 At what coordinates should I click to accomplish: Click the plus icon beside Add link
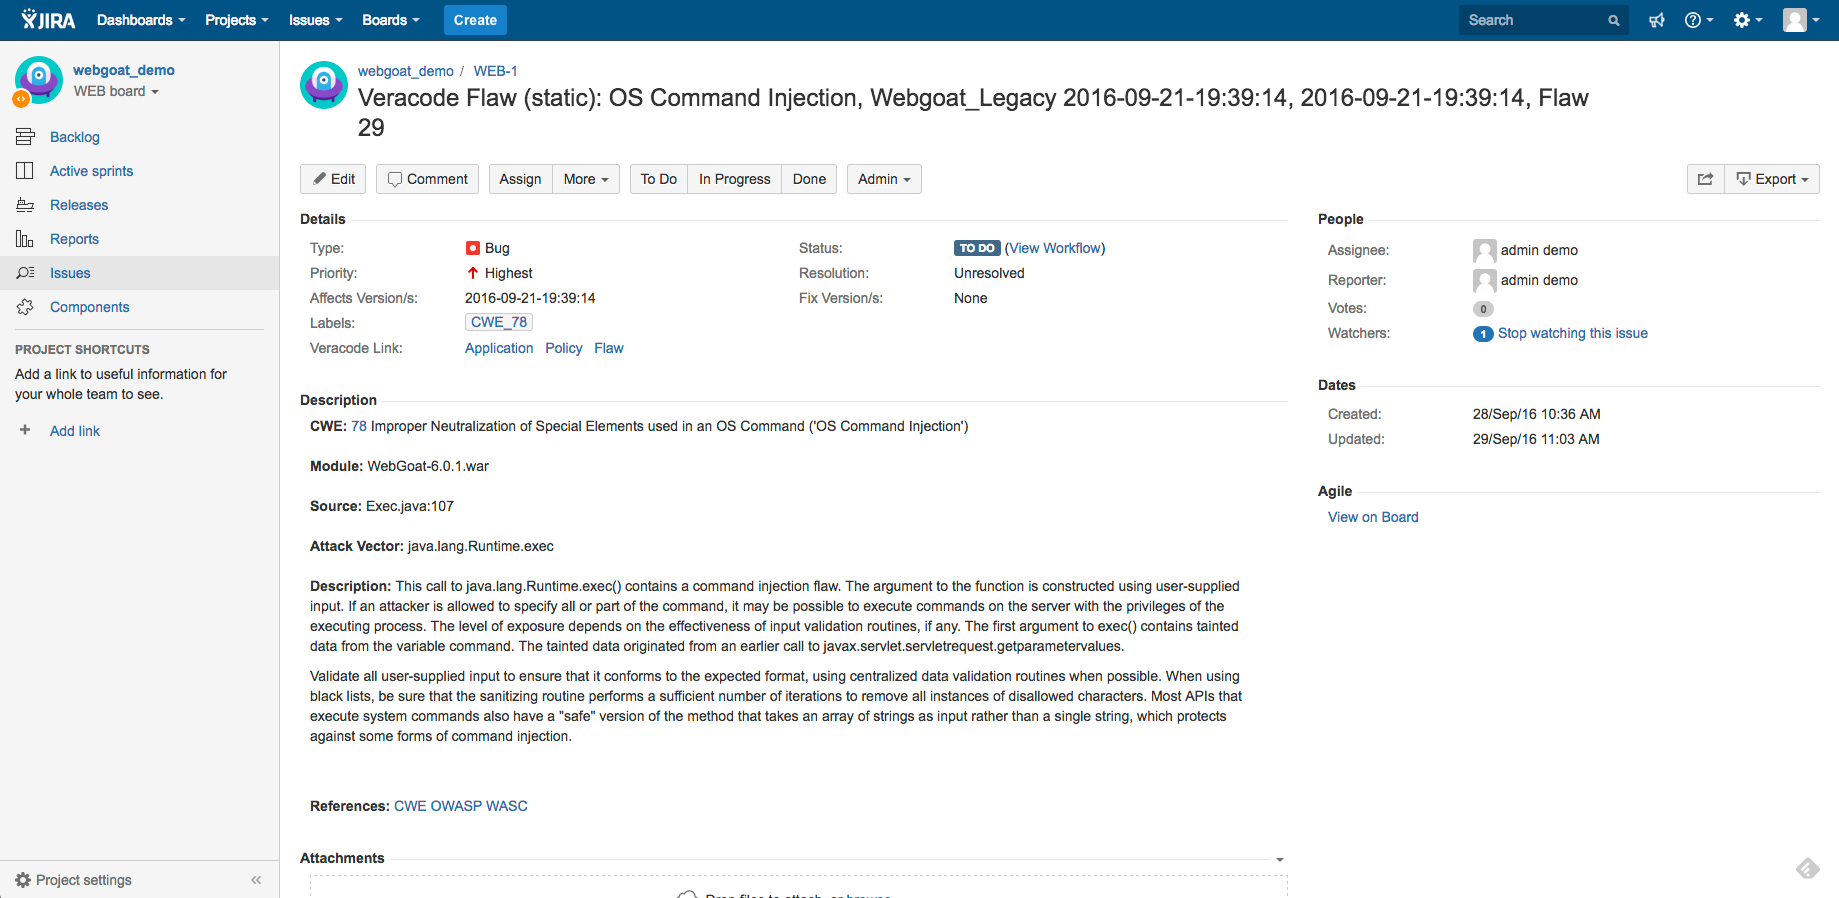pyautogui.click(x=25, y=430)
